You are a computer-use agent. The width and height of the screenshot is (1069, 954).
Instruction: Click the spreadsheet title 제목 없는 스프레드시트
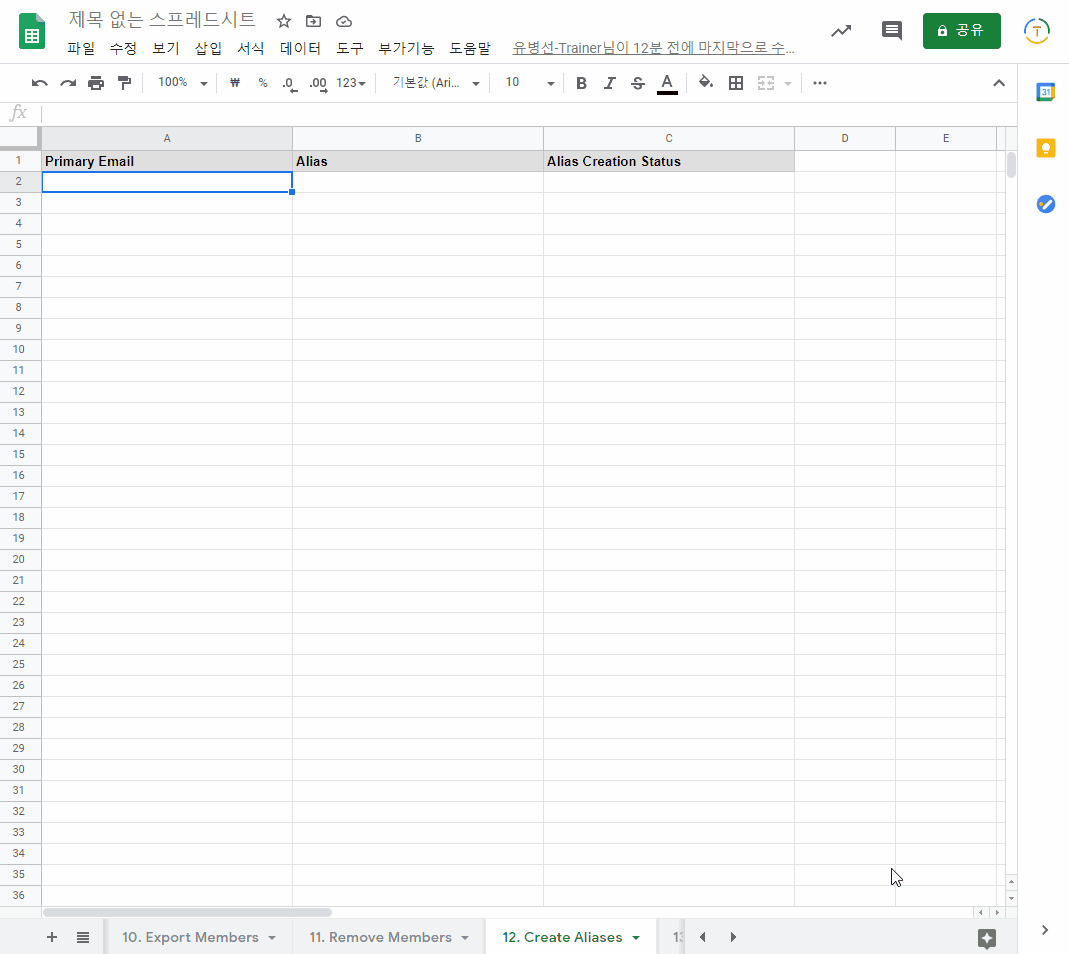click(162, 20)
